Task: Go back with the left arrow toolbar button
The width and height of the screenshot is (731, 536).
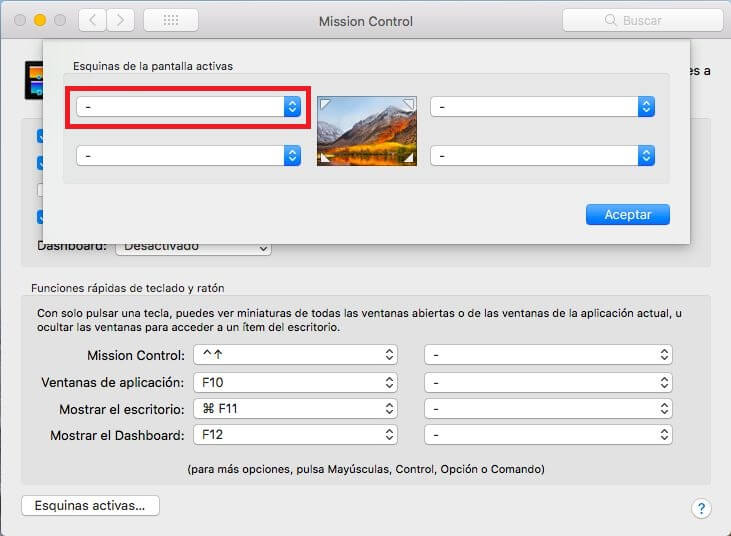Action: point(92,21)
